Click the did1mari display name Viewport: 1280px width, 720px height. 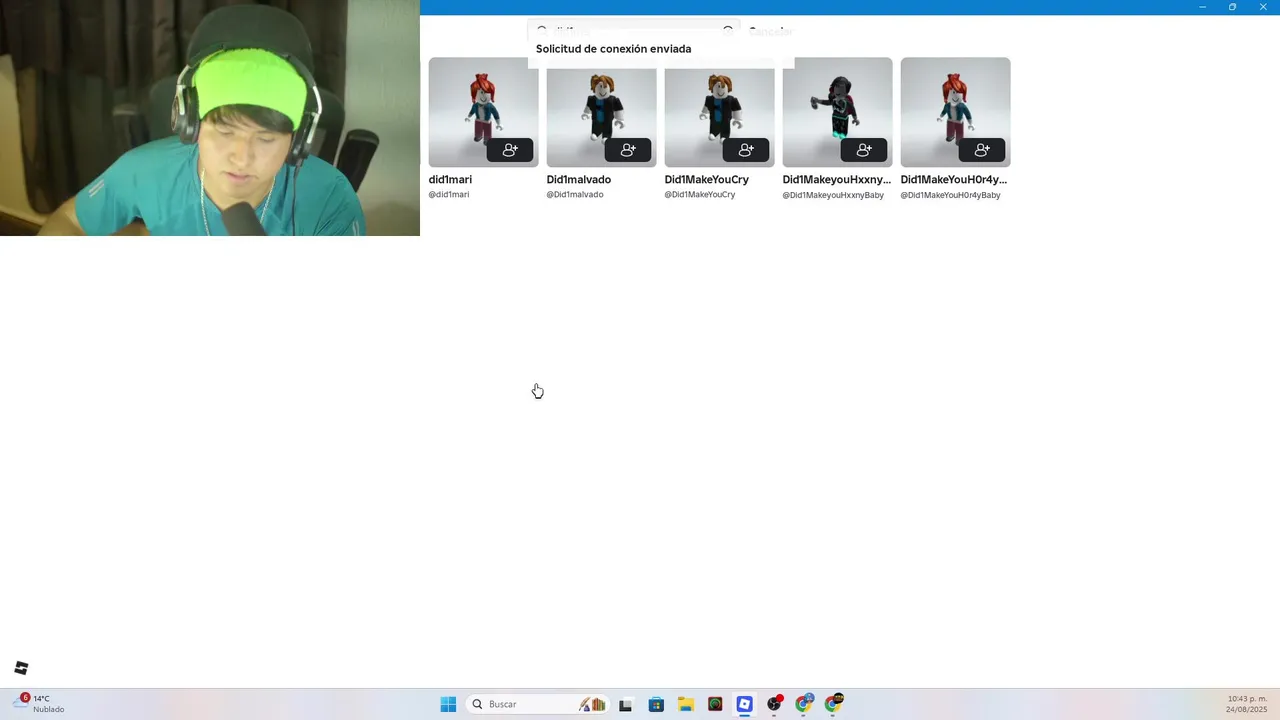(x=450, y=180)
